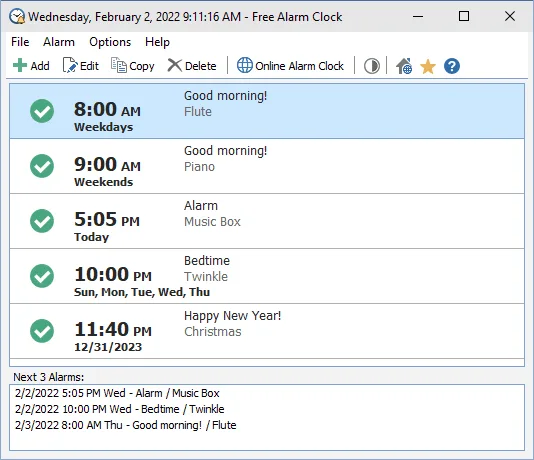
Task: Open the File menu
Action: pos(20,42)
